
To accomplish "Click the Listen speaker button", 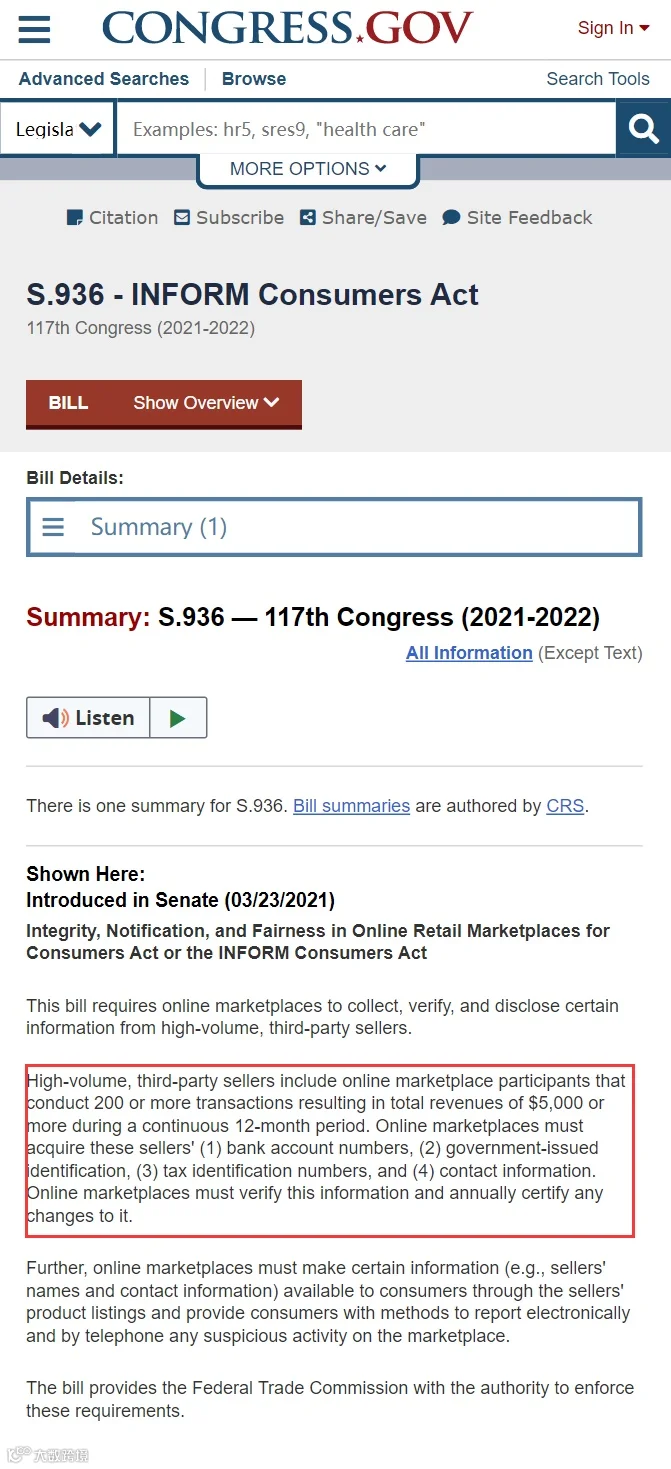I will [89, 718].
